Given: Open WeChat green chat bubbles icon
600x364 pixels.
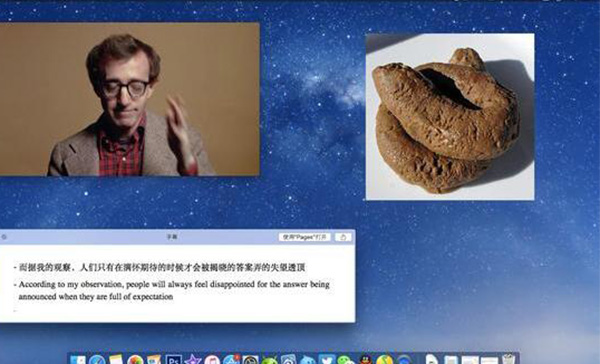Looking at the screenshot, I should tap(346, 360).
